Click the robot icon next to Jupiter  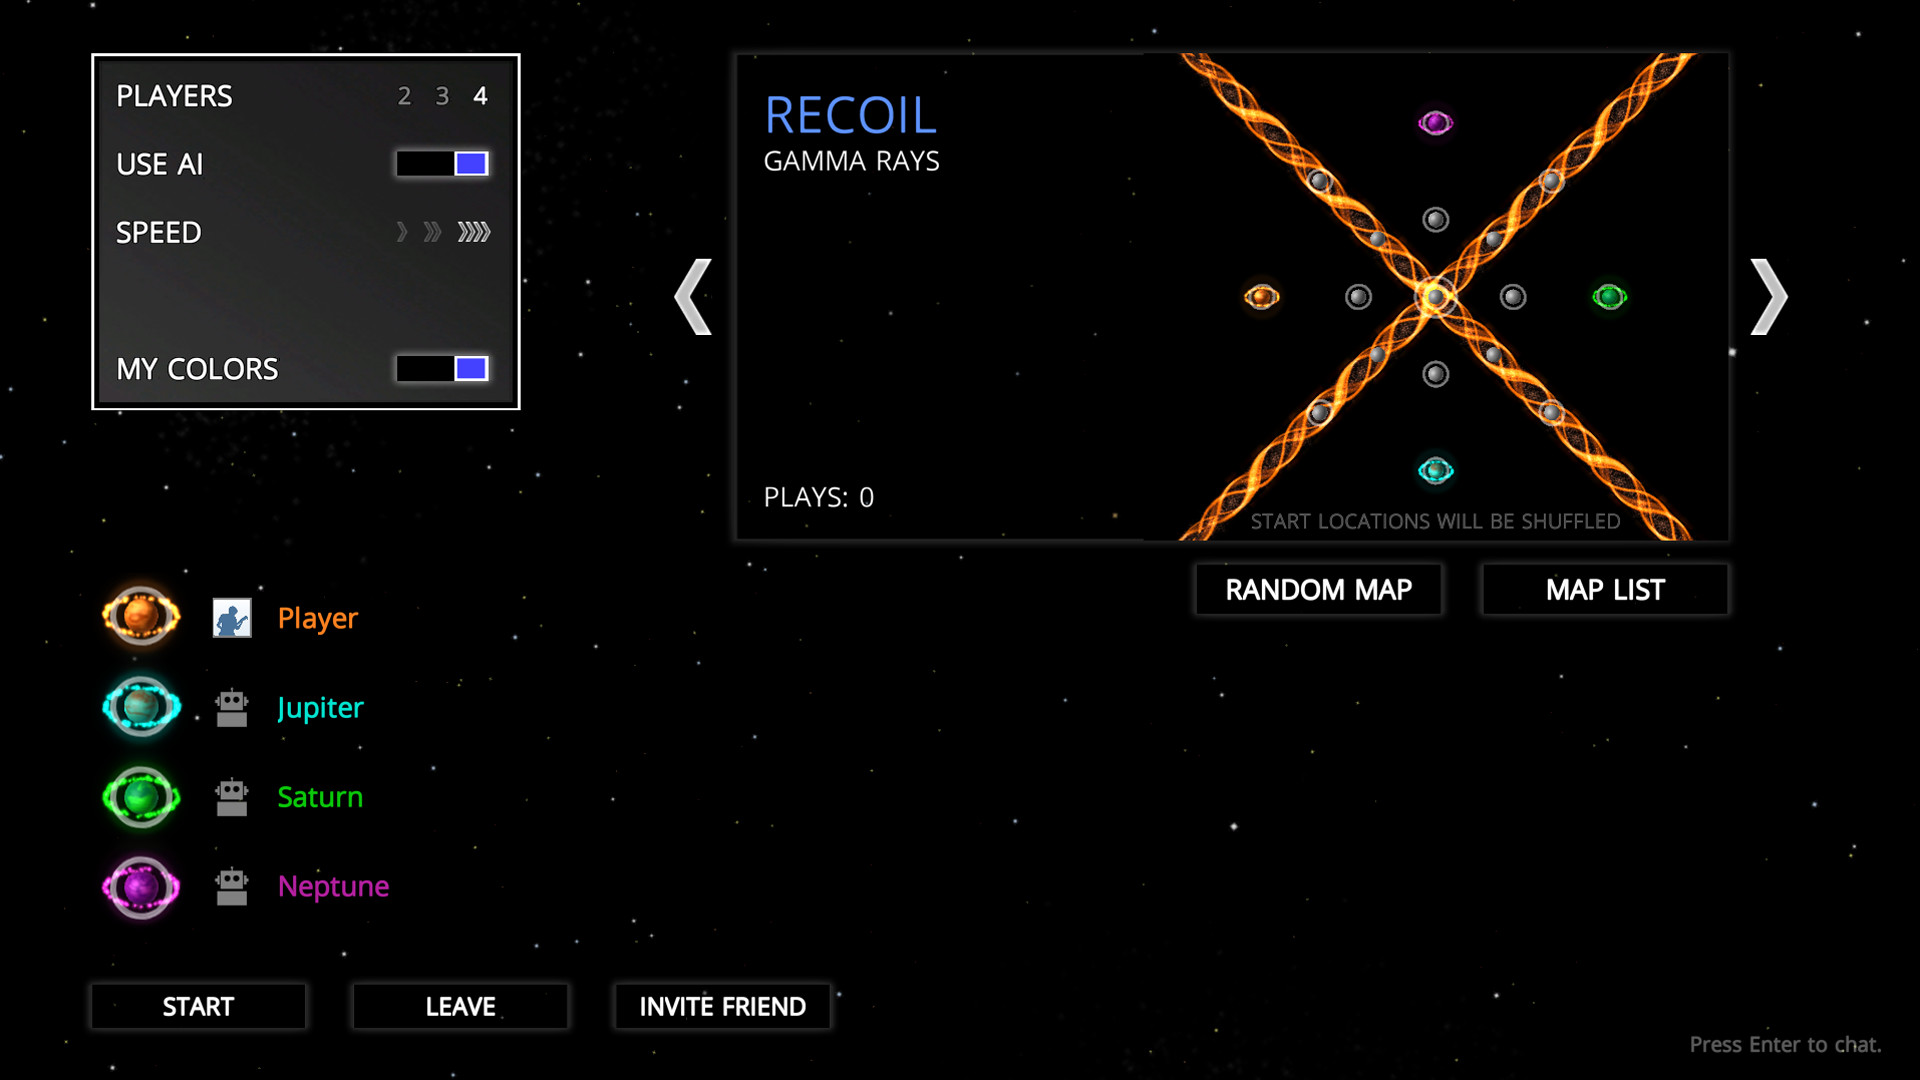tap(232, 706)
